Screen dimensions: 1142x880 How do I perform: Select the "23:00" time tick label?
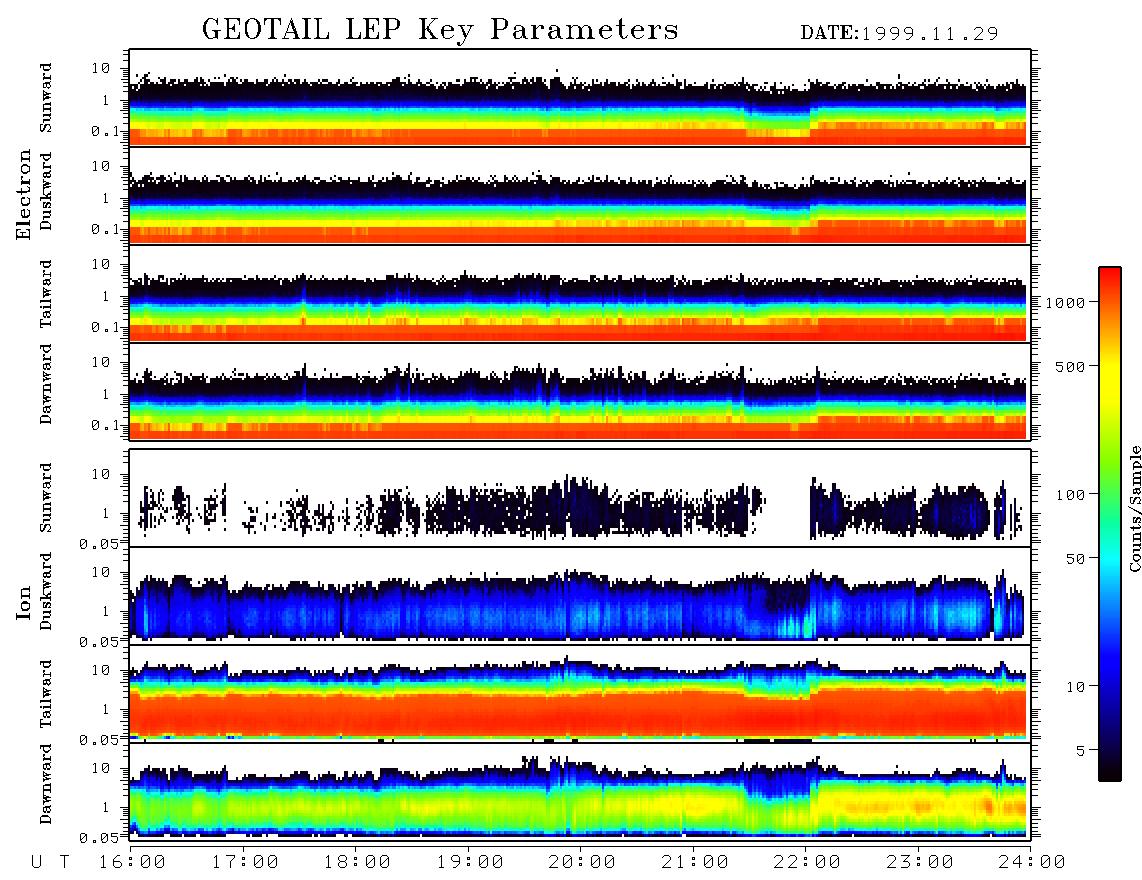pos(920,862)
